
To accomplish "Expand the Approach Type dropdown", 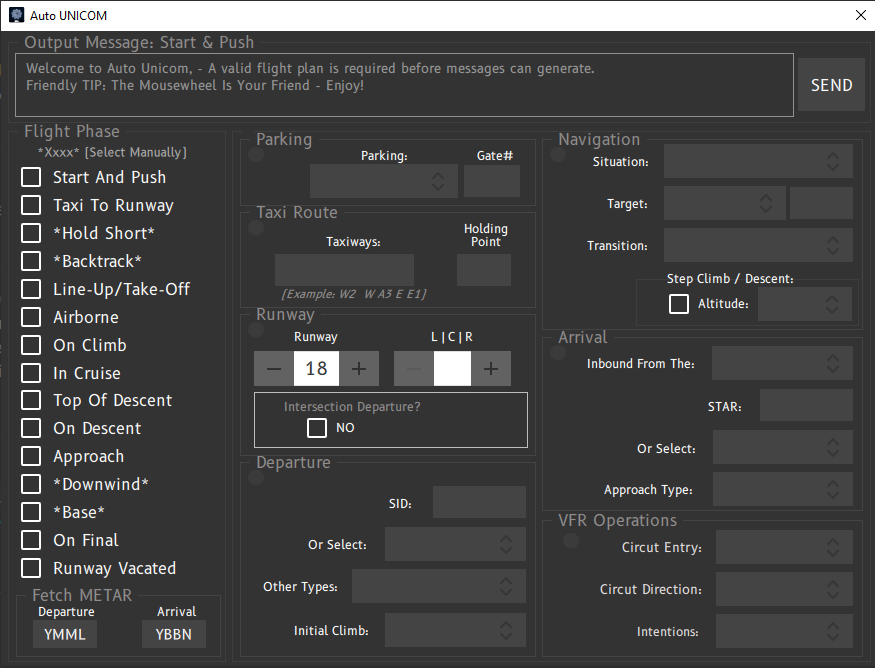I will coord(782,490).
